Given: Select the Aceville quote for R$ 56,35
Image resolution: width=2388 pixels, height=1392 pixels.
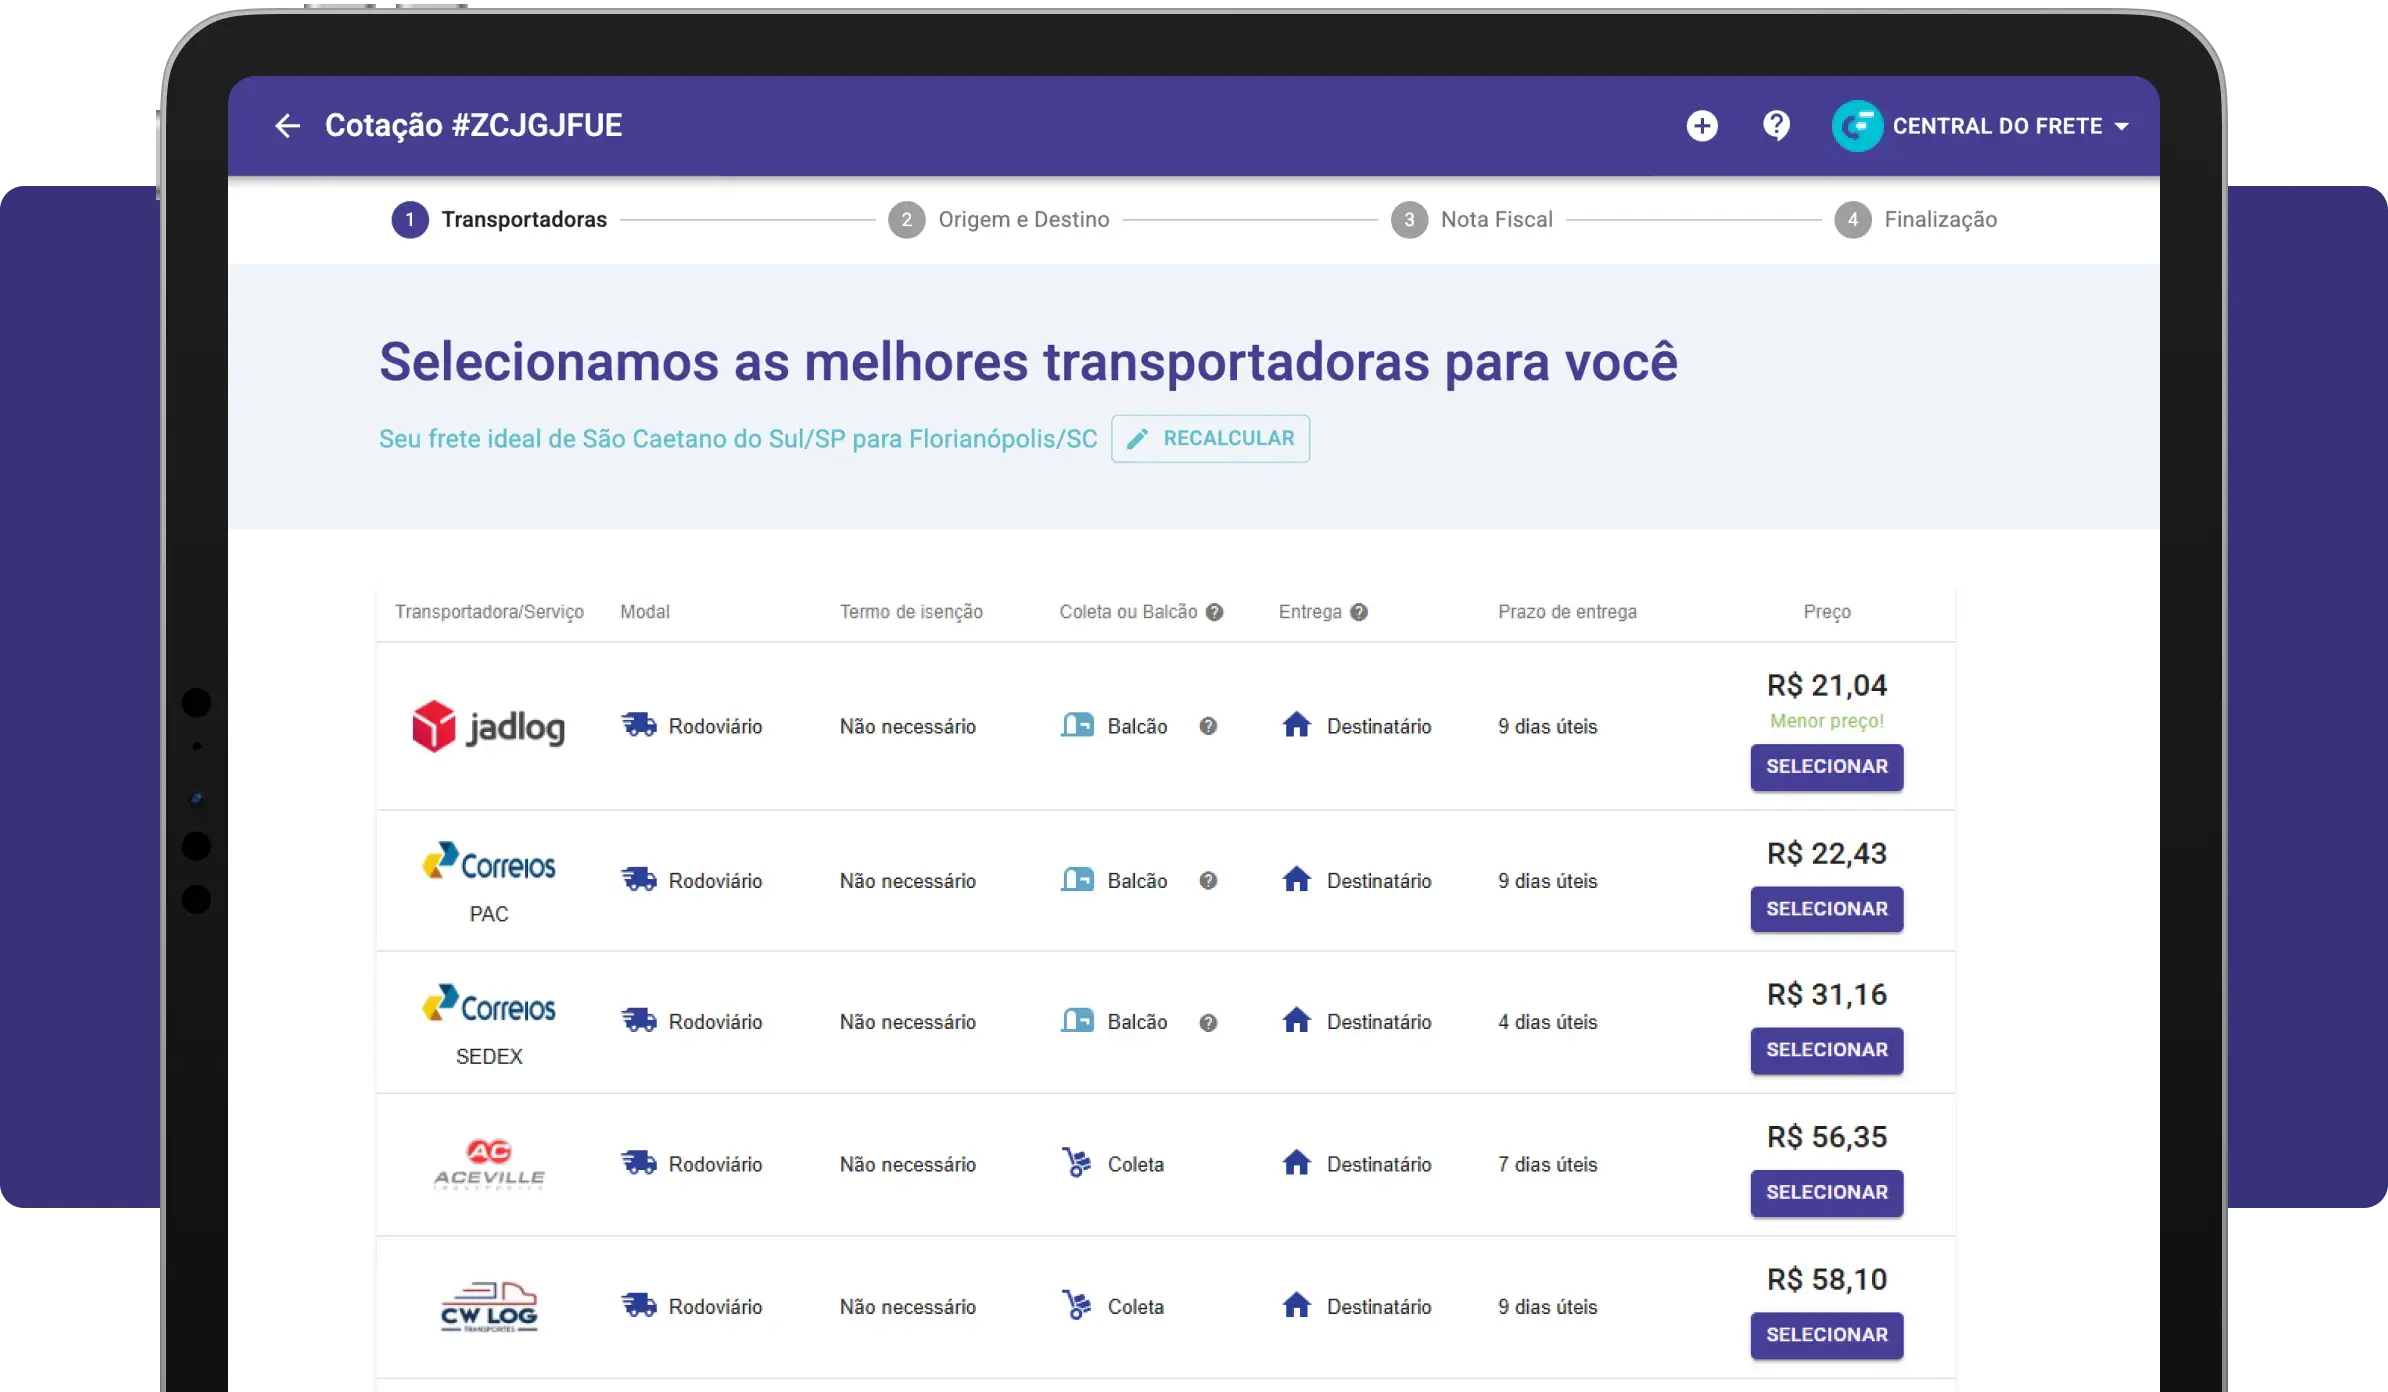Looking at the screenshot, I should 1826,1193.
